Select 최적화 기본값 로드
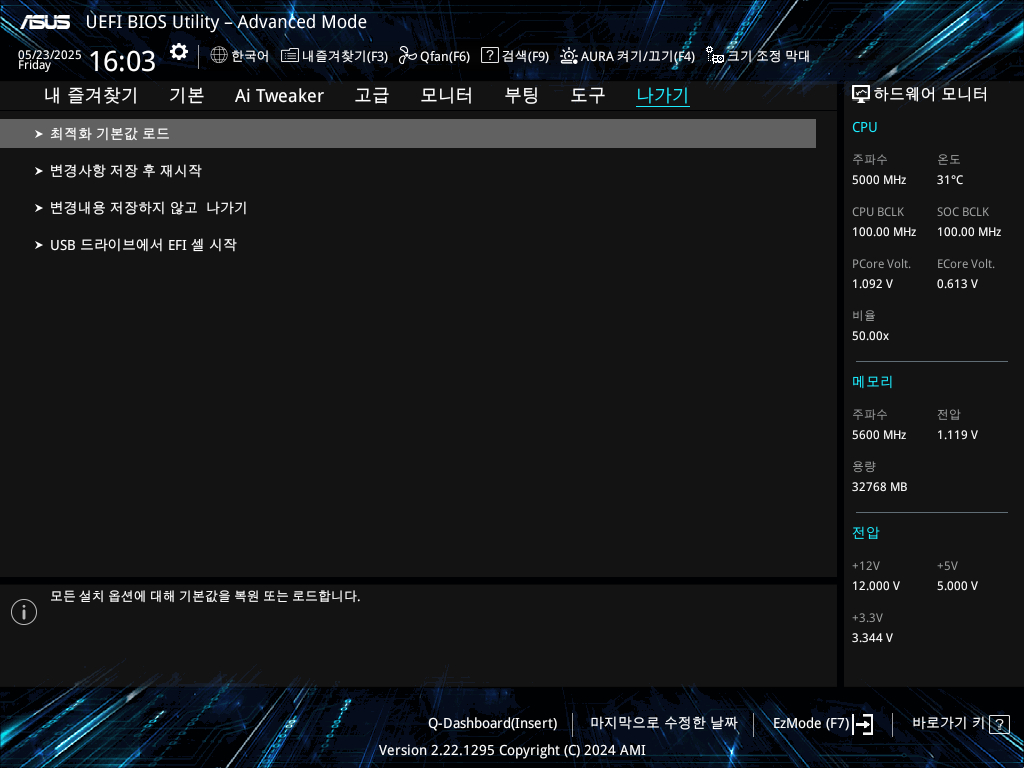The width and height of the screenshot is (1024, 768). 408,133
